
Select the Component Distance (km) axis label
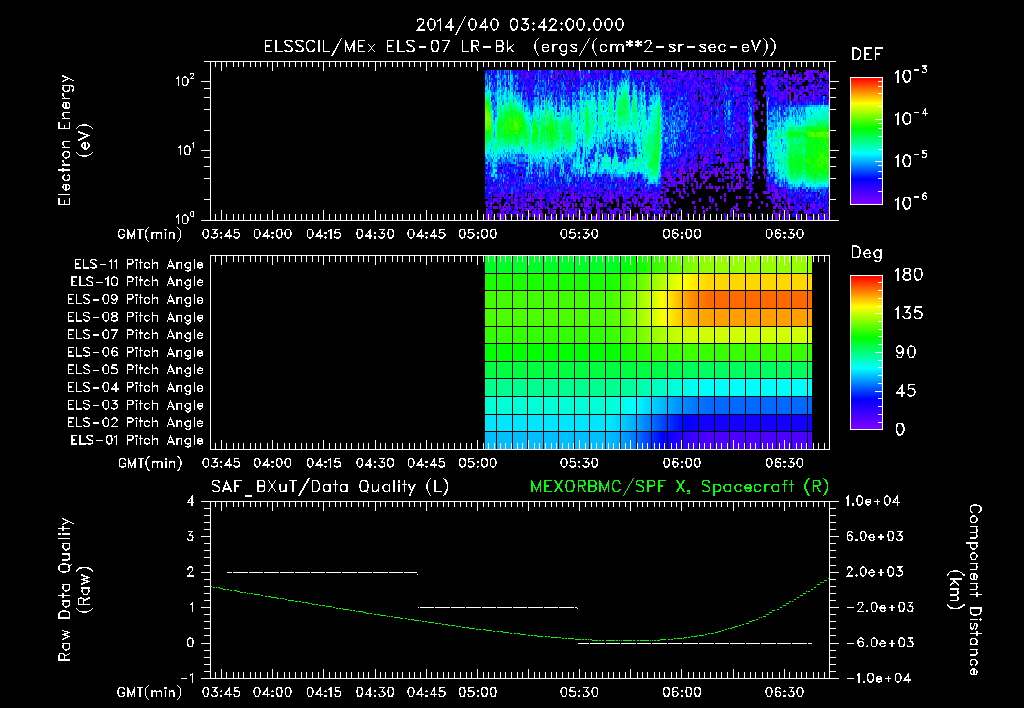coord(965,590)
